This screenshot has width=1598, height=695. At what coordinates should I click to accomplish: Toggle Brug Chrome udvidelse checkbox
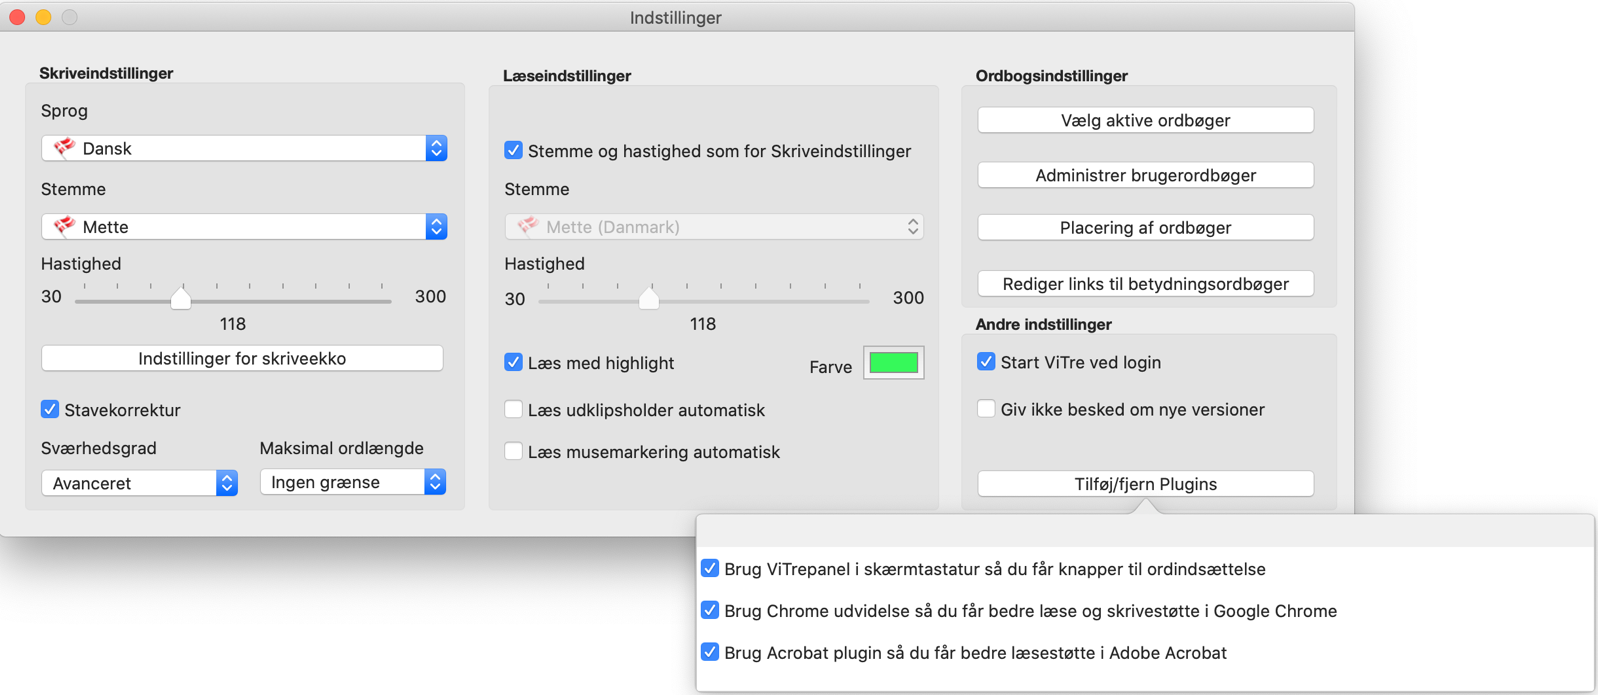click(x=710, y=610)
